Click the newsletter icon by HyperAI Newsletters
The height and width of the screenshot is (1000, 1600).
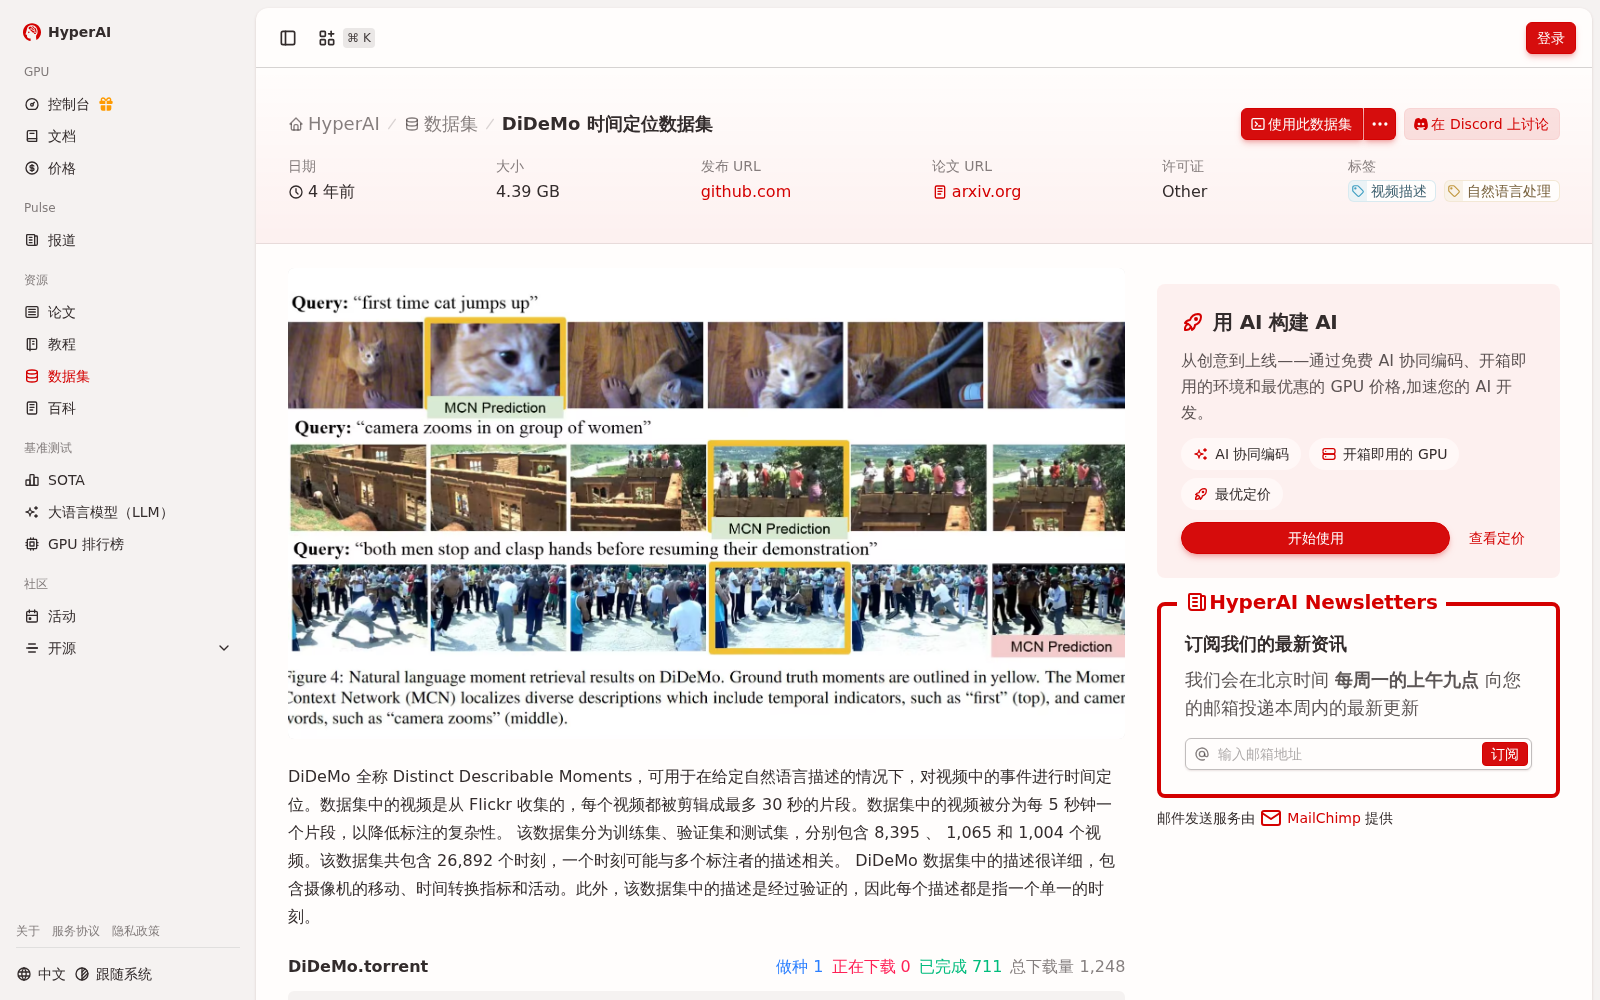1196,602
